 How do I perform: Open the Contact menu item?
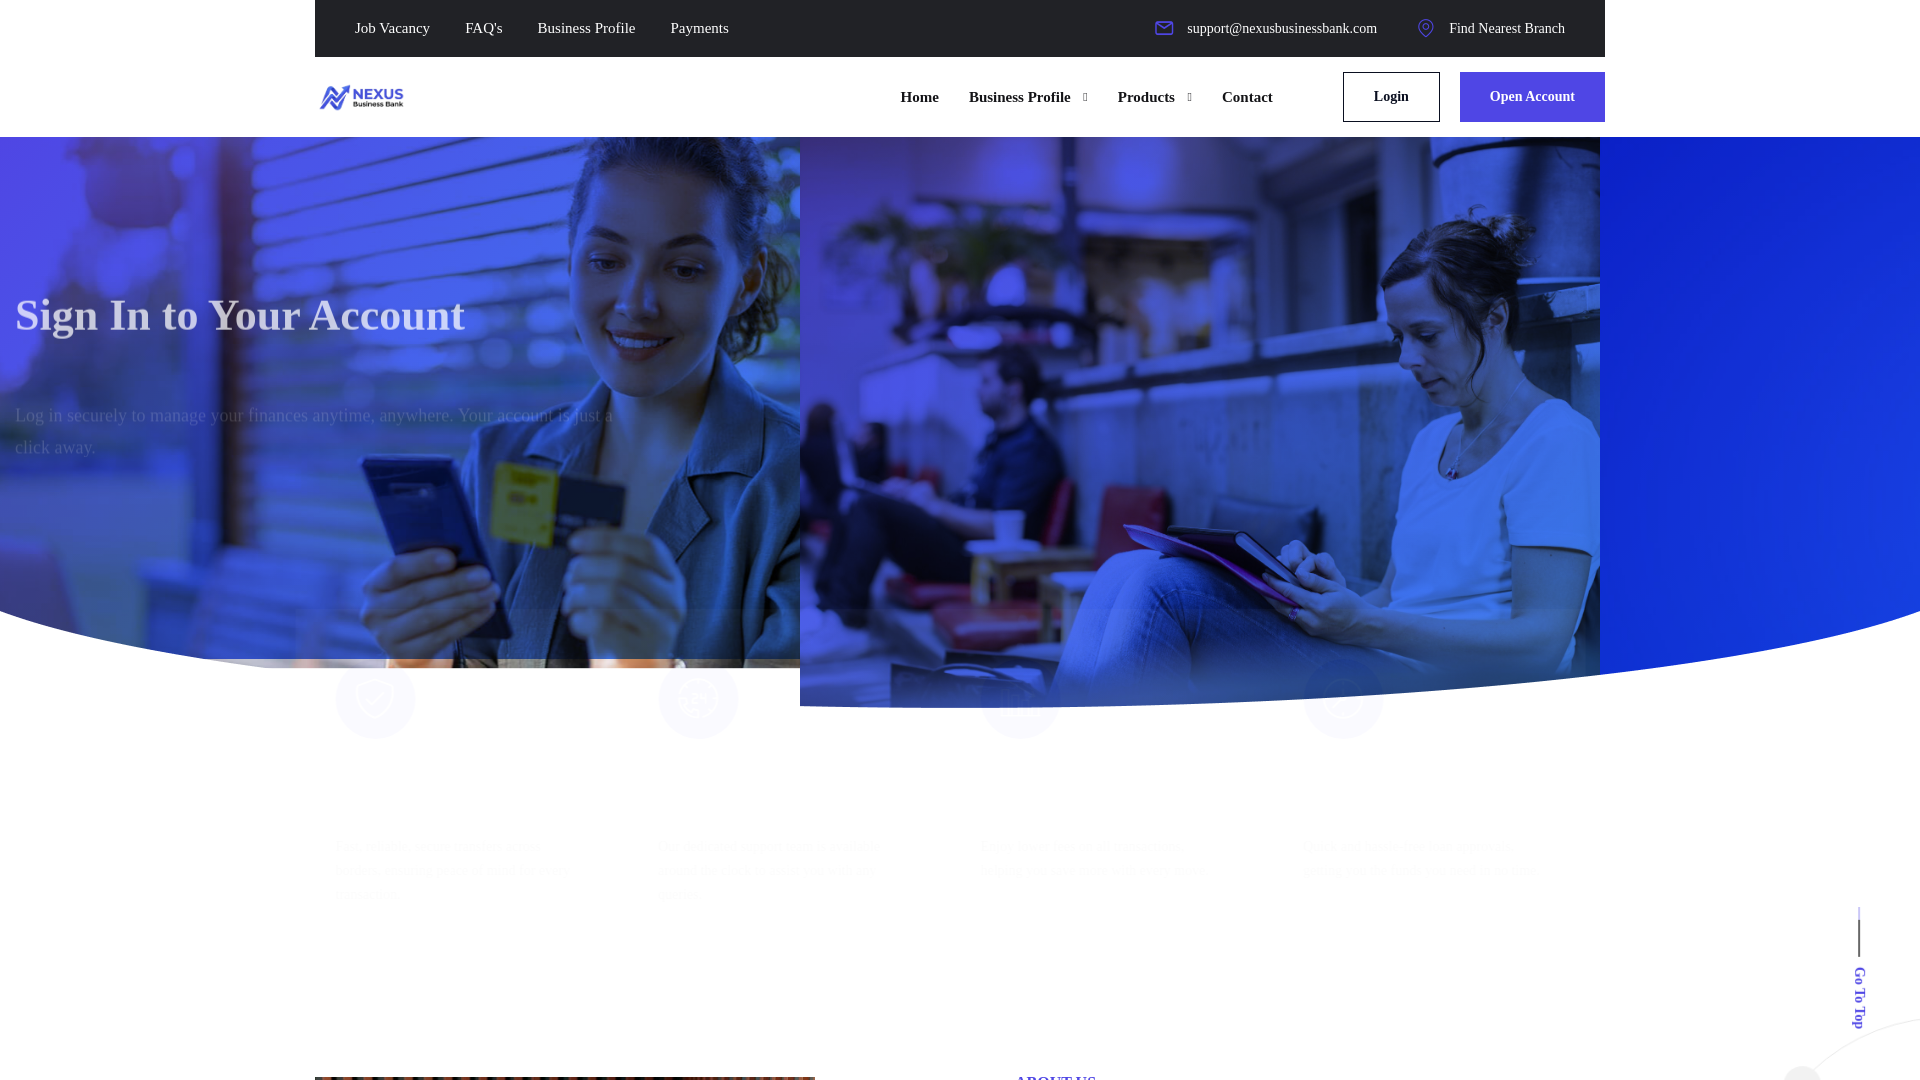tap(1247, 97)
